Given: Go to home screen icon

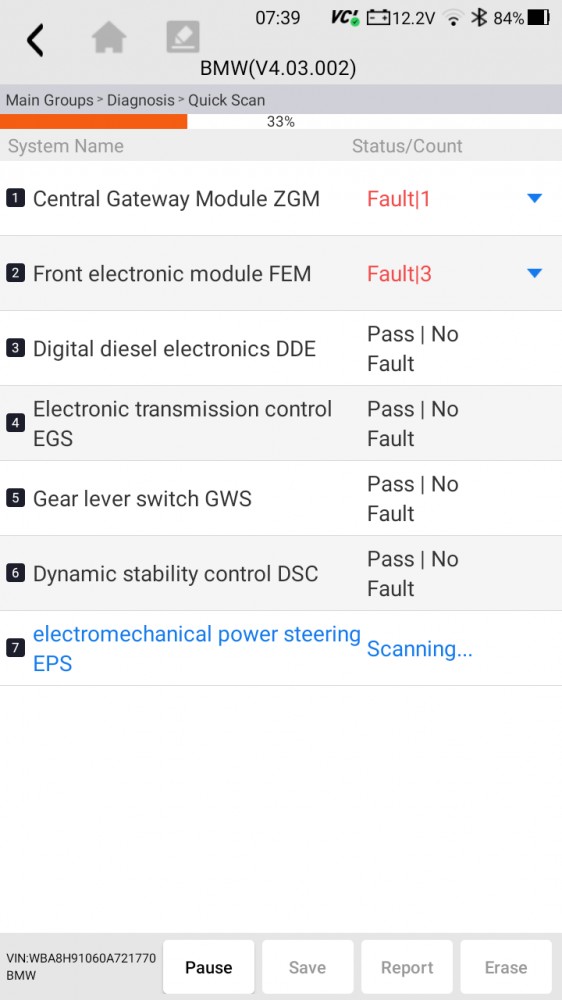Looking at the screenshot, I should pyautogui.click(x=109, y=38).
